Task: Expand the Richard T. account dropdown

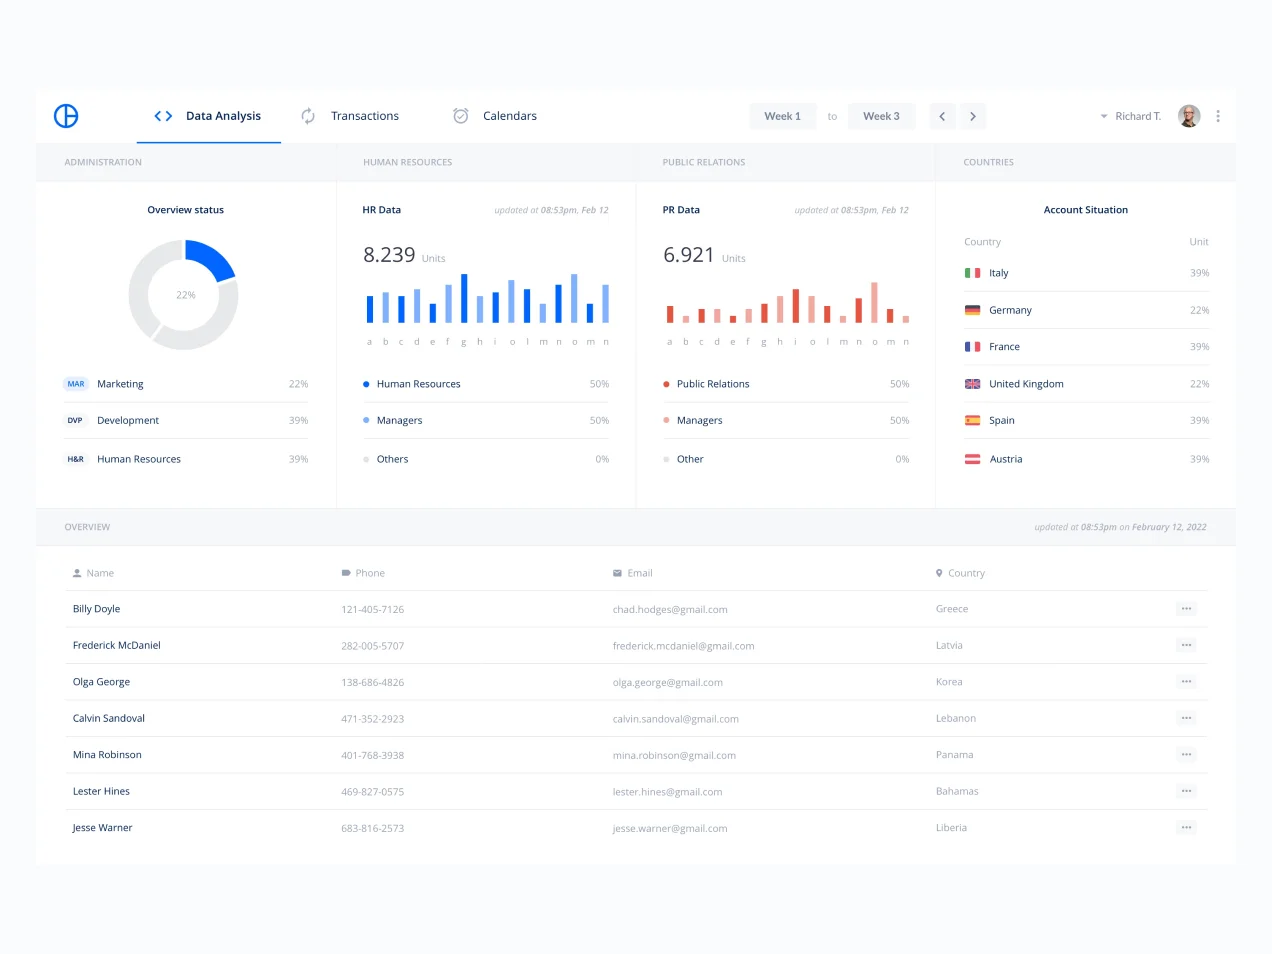Action: 1104,117
